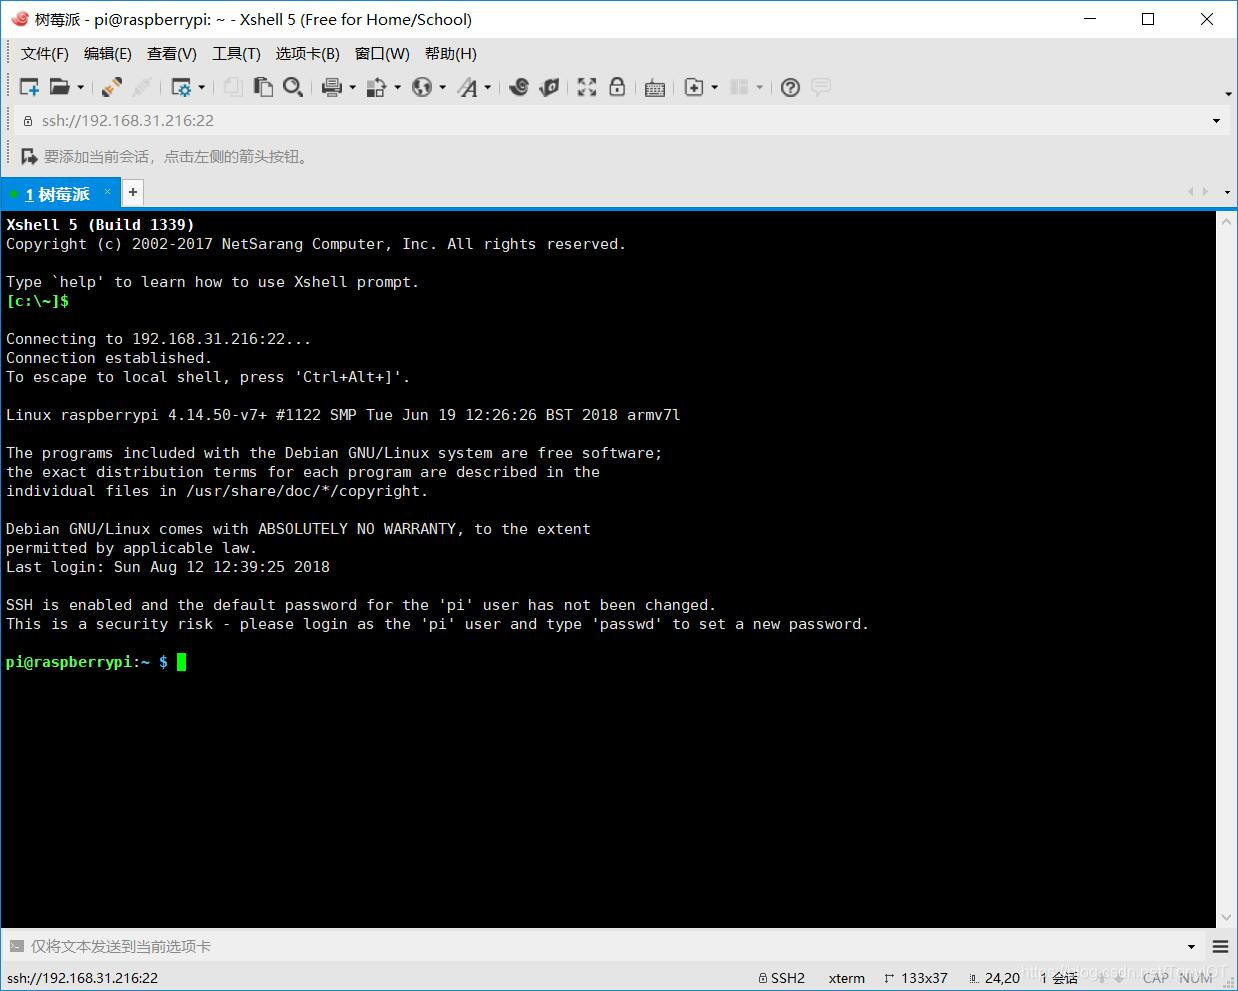This screenshot has width=1238, height=991.
Task: Click the Connect plug icon
Action: [112, 87]
